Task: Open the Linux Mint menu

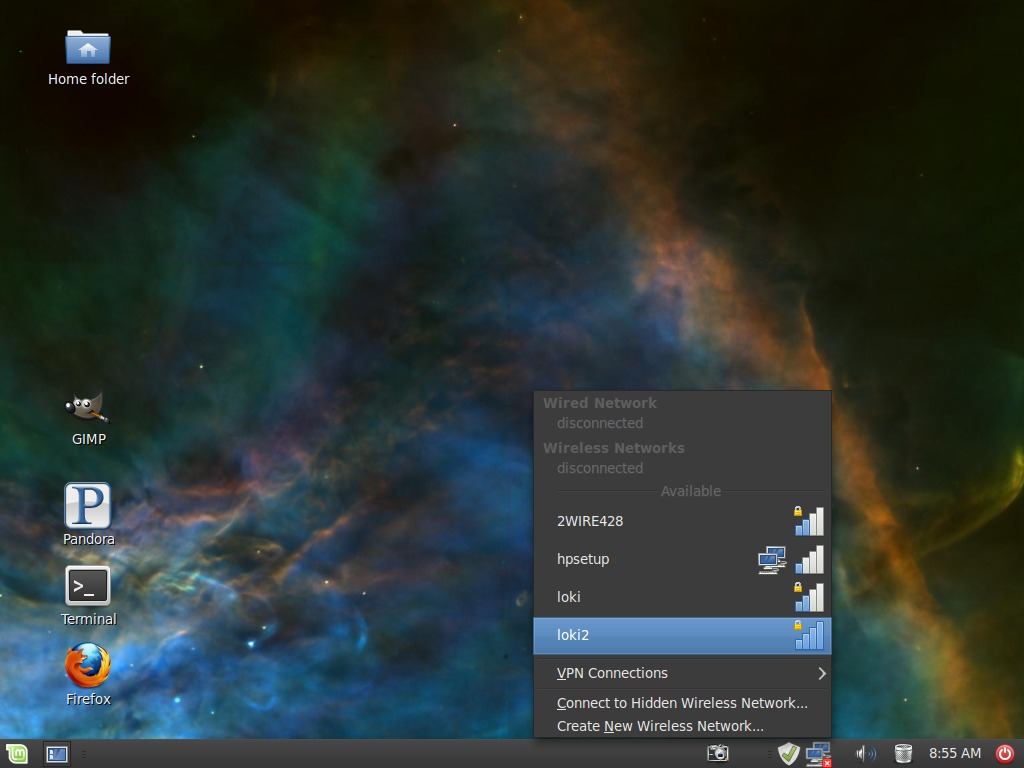Action: 16,754
